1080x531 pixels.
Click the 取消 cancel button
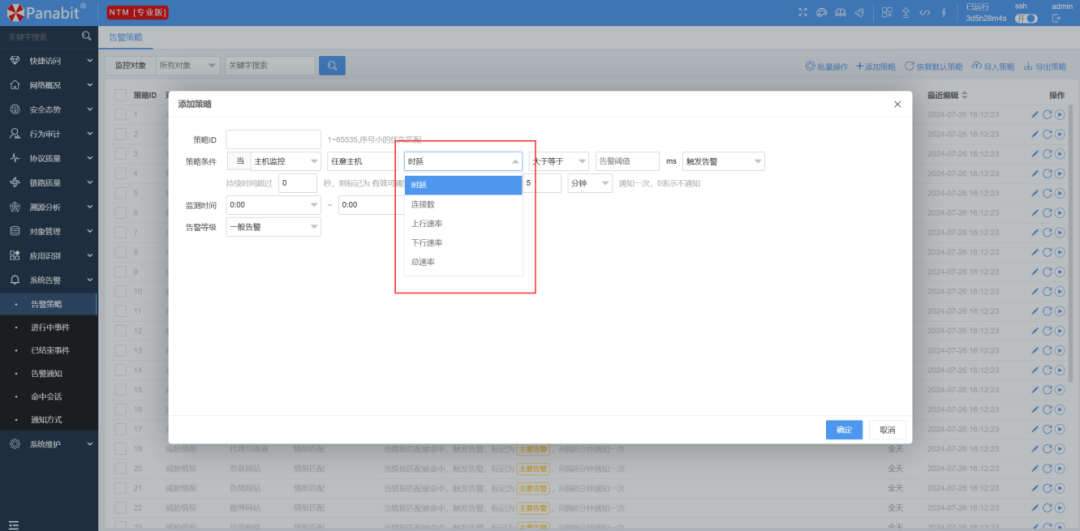click(887, 430)
